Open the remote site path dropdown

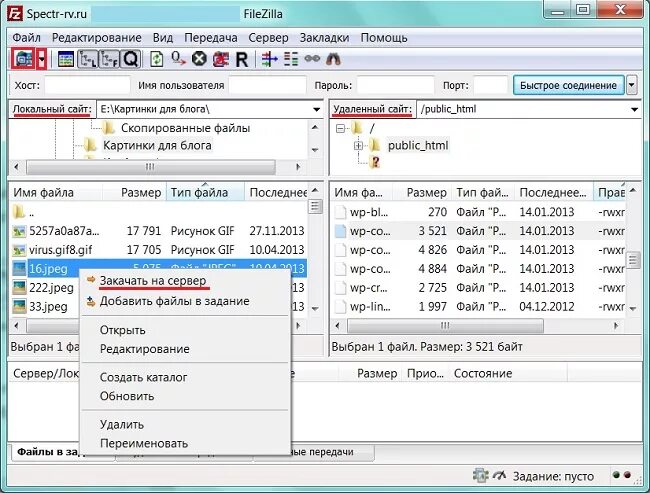pyautogui.click(x=634, y=109)
